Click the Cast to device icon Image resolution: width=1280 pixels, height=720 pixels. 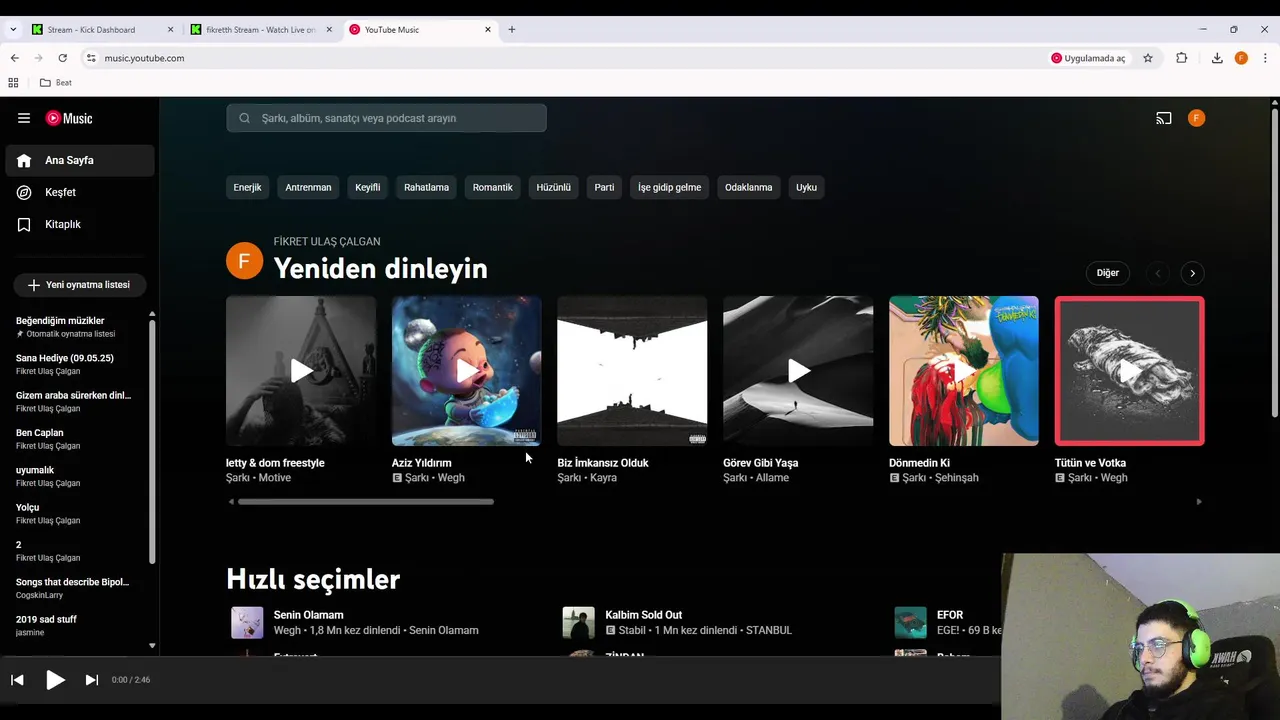1164,118
